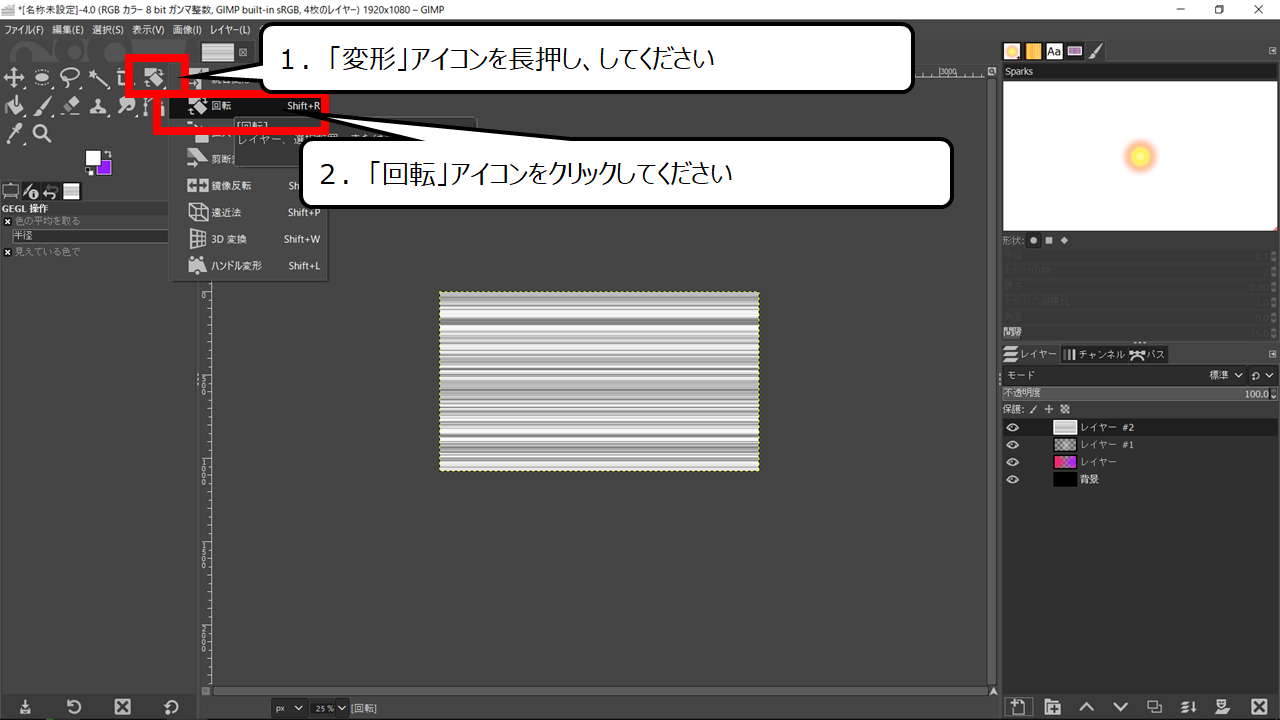Viewport: 1280px width, 720px height.
Task: Hide レイヤー #2 with its eye icon
Action: click(x=1013, y=427)
